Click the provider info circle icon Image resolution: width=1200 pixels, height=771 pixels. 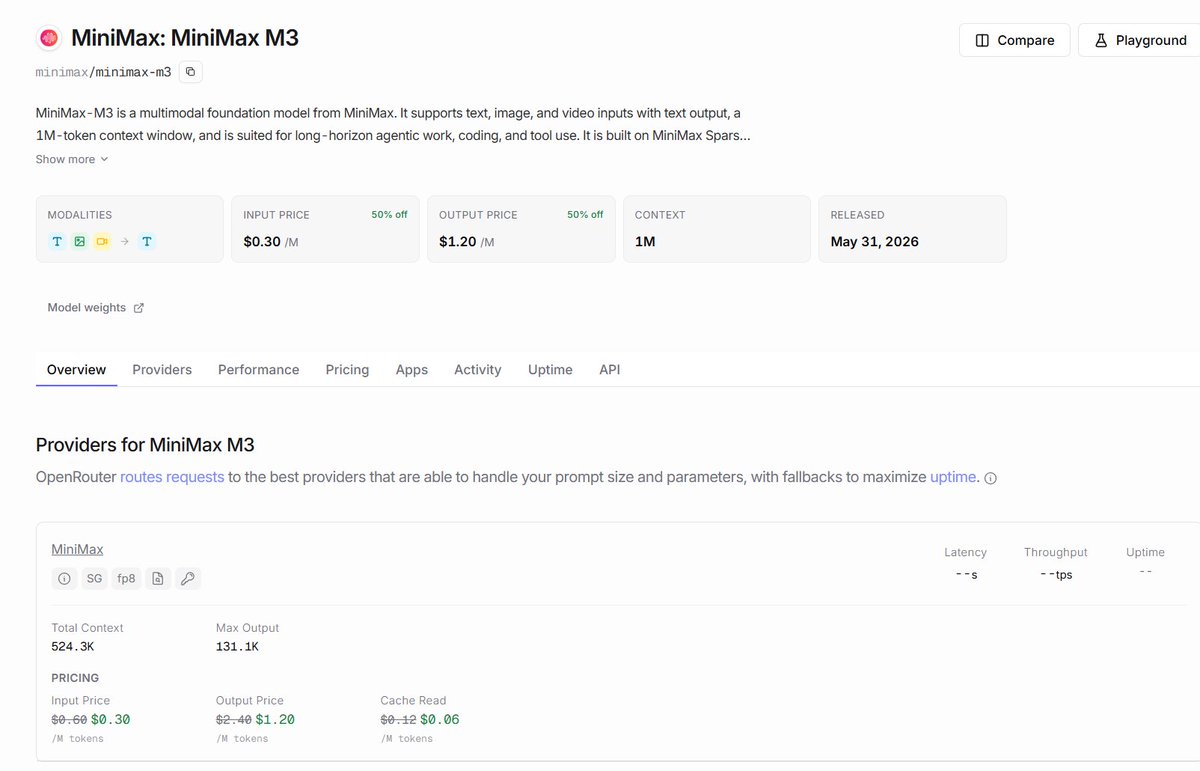click(64, 578)
